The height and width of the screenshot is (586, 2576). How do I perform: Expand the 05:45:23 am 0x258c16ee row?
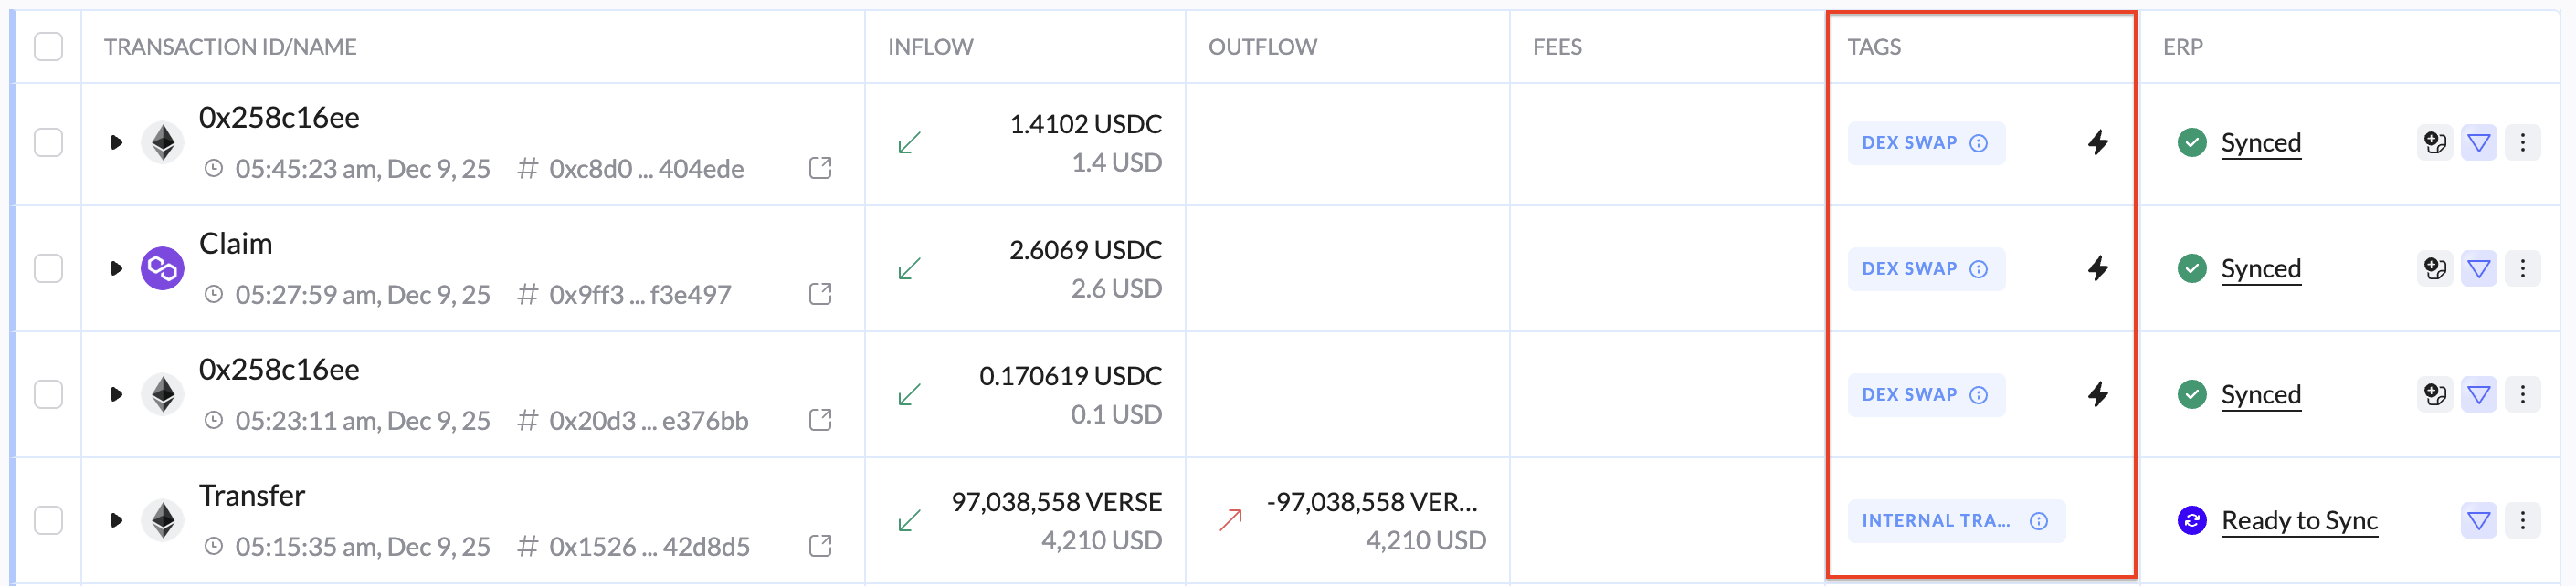coord(116,142)
